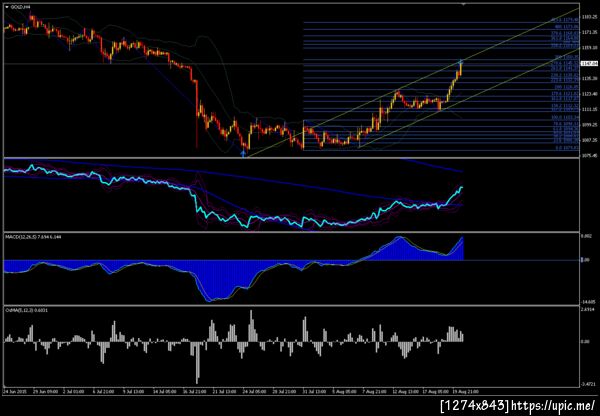Image resolution: width=600 pixels, height=416 pixels.
Task: Click the 19 Aug 21:00 time axis label
Action: pyautogui.click(x=465, y=392)
